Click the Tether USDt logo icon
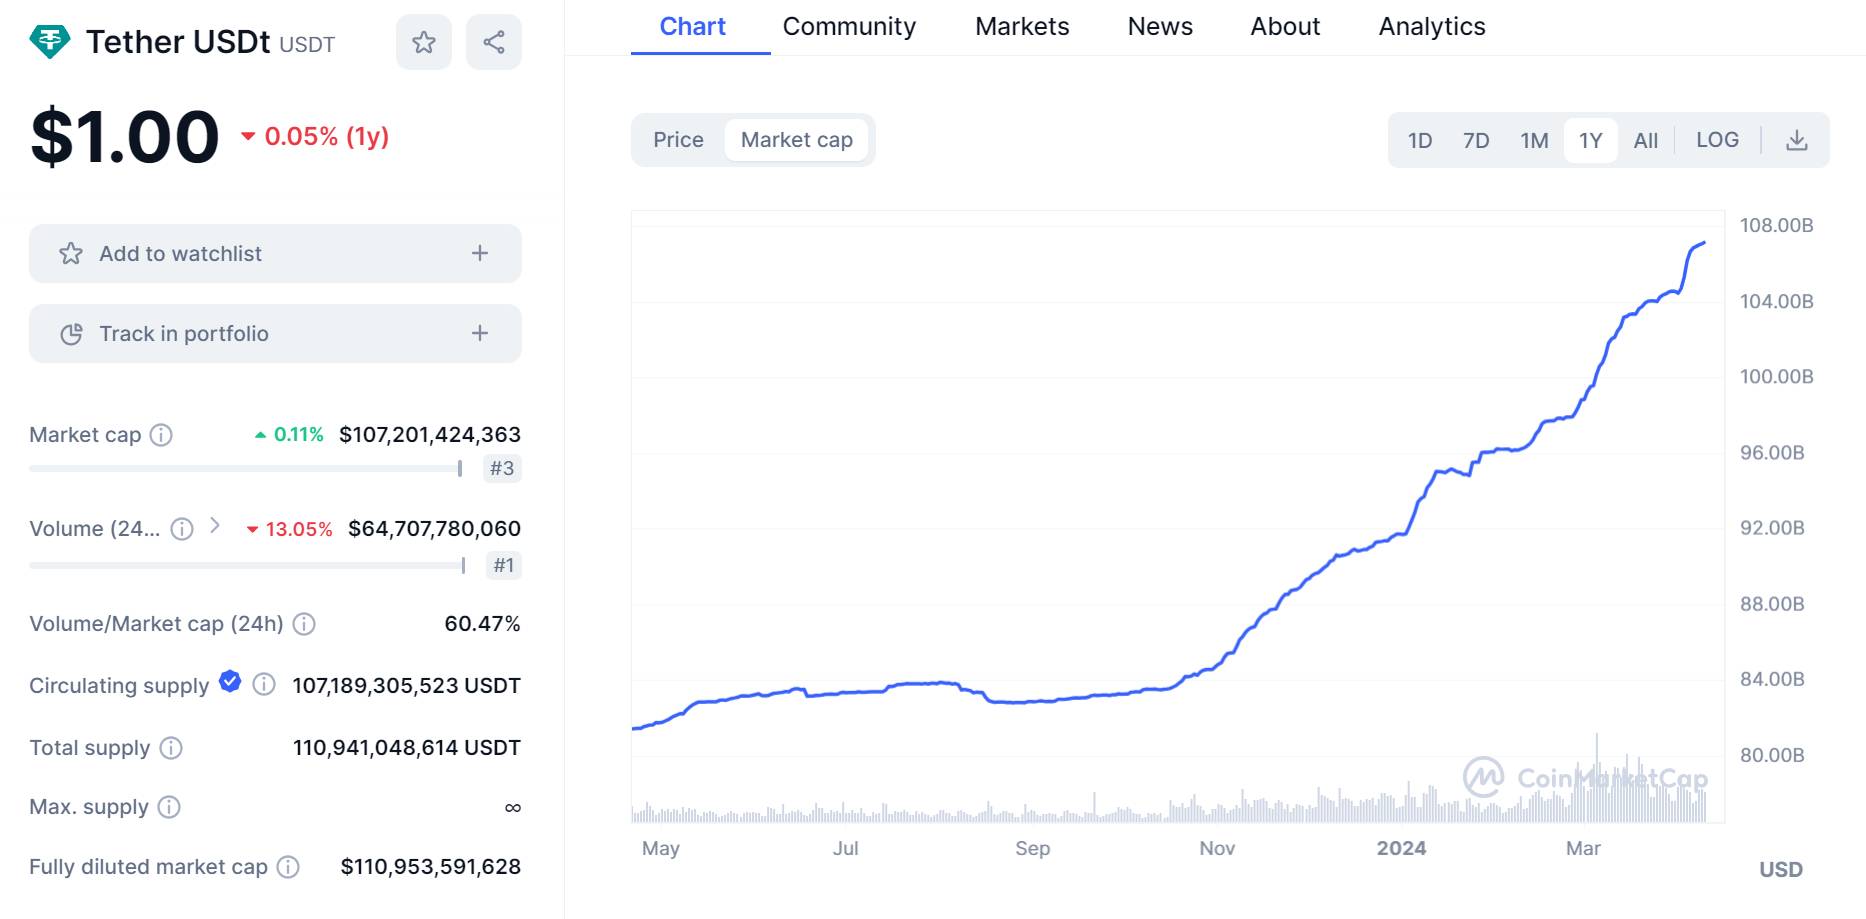The width and height of the screenshot is (1866, 919). (50, 42)
